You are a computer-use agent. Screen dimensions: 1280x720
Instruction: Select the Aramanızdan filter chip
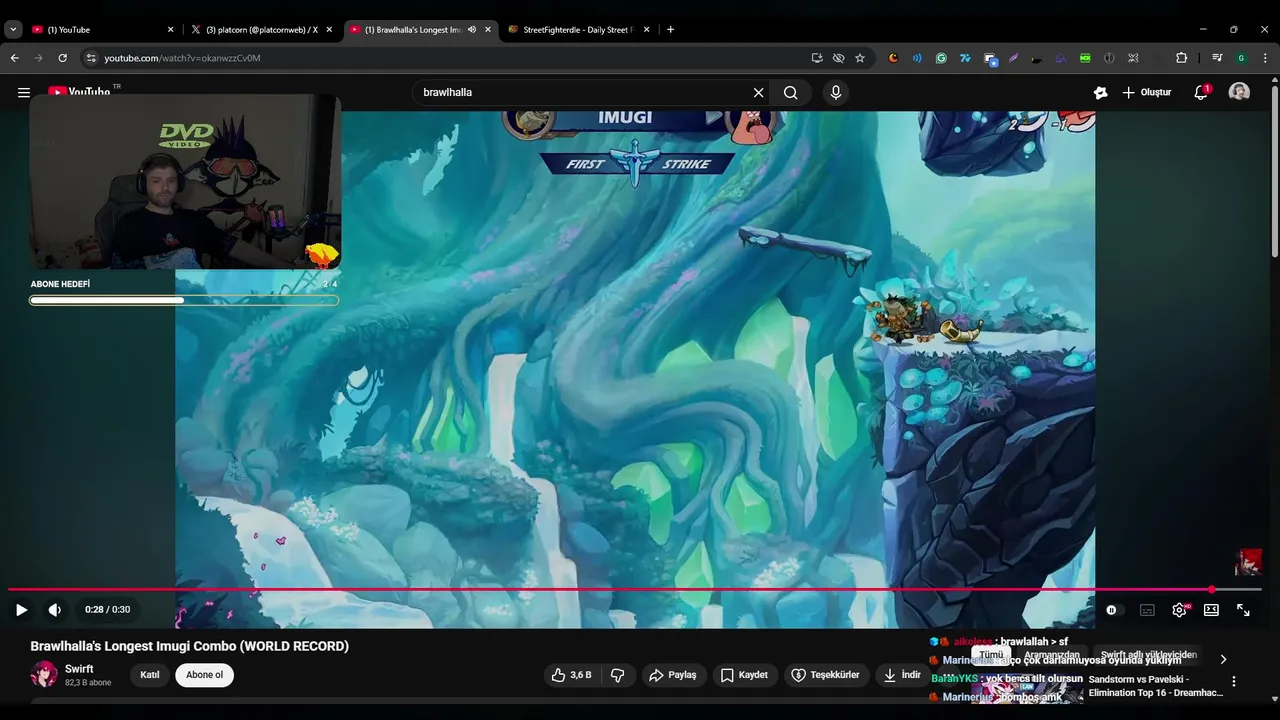coord(1052,655)
